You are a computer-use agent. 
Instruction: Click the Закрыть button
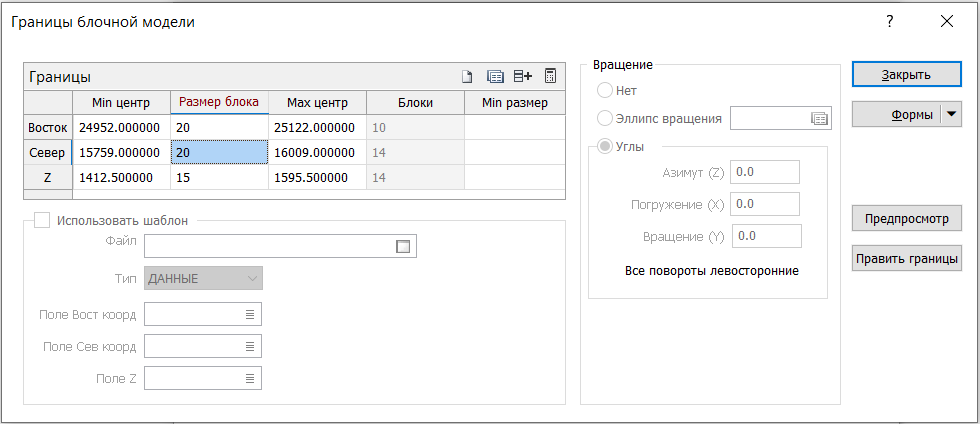coord(906,74)
